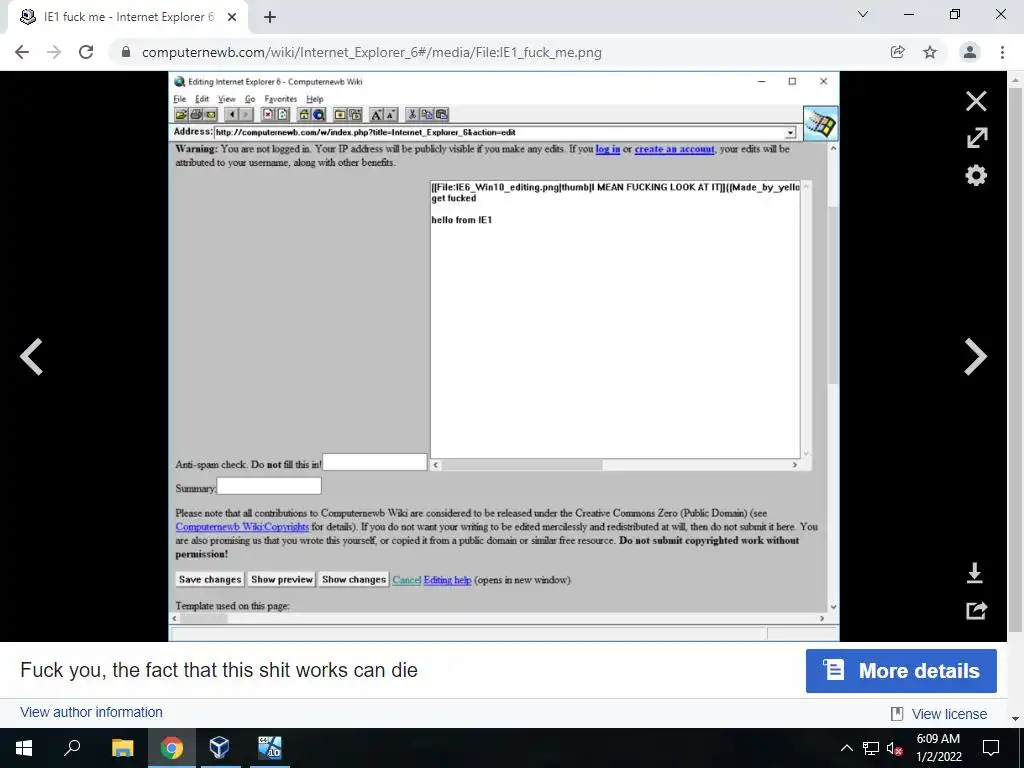The width and height of the screenshot is (1024, 768).
Task: Open the View license link
Action: tap(949, 714)
